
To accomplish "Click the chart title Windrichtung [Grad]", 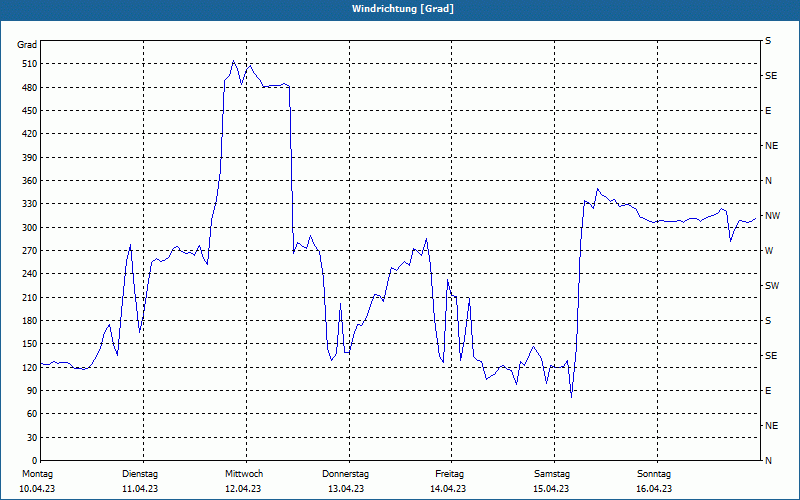I will tap(403, 9).
